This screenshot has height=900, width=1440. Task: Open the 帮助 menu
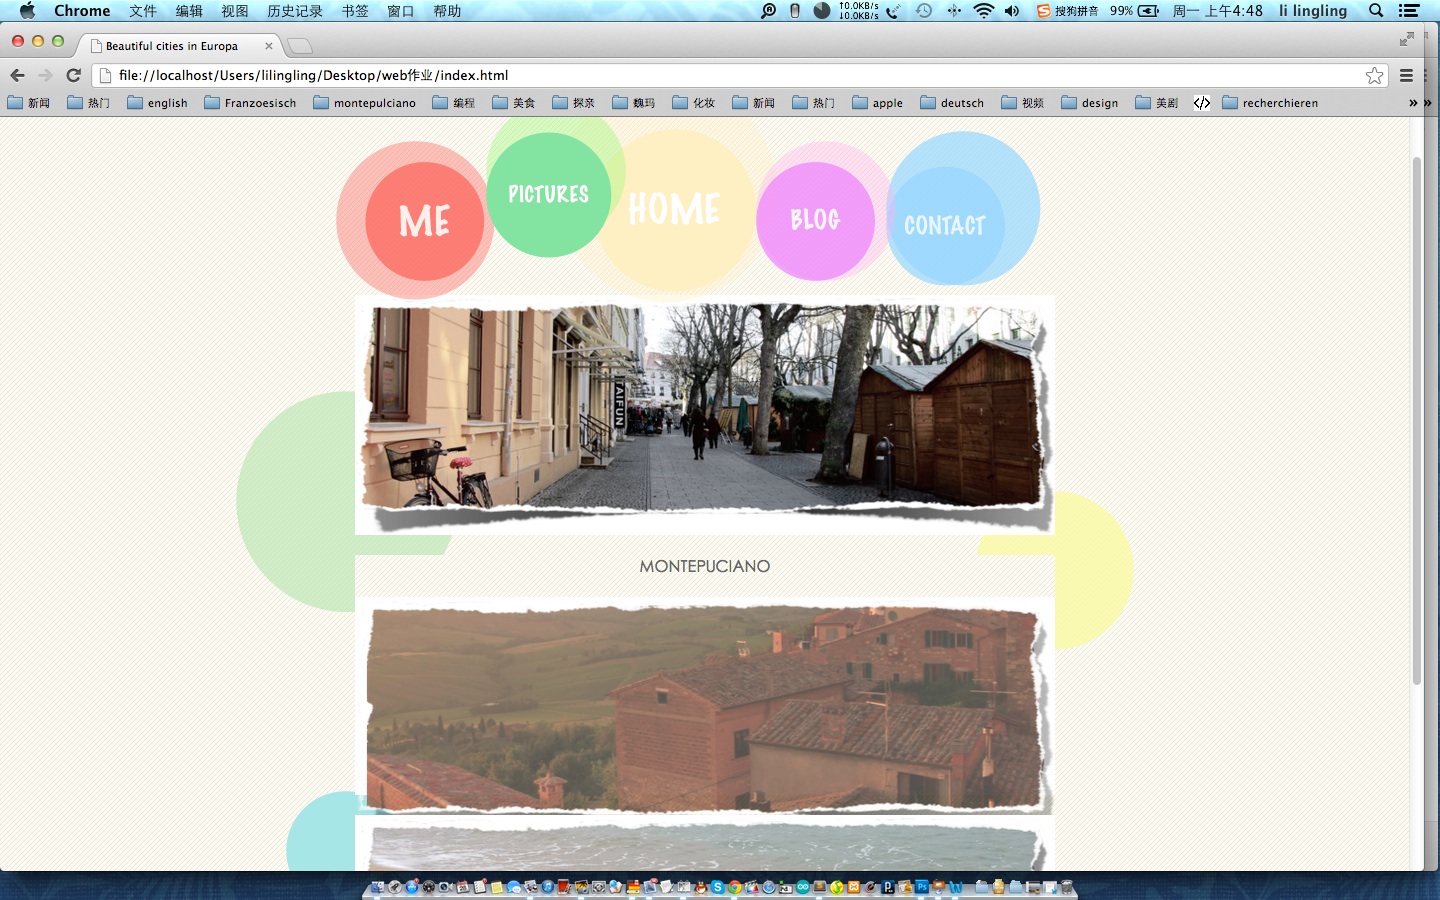click(x=447, y=11)
